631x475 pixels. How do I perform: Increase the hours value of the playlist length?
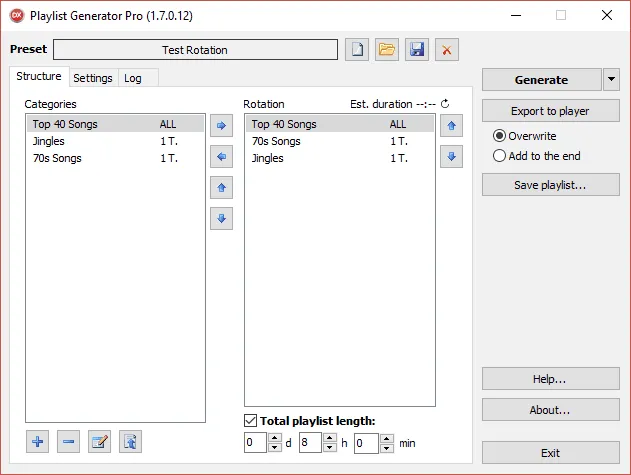point(329,438)
